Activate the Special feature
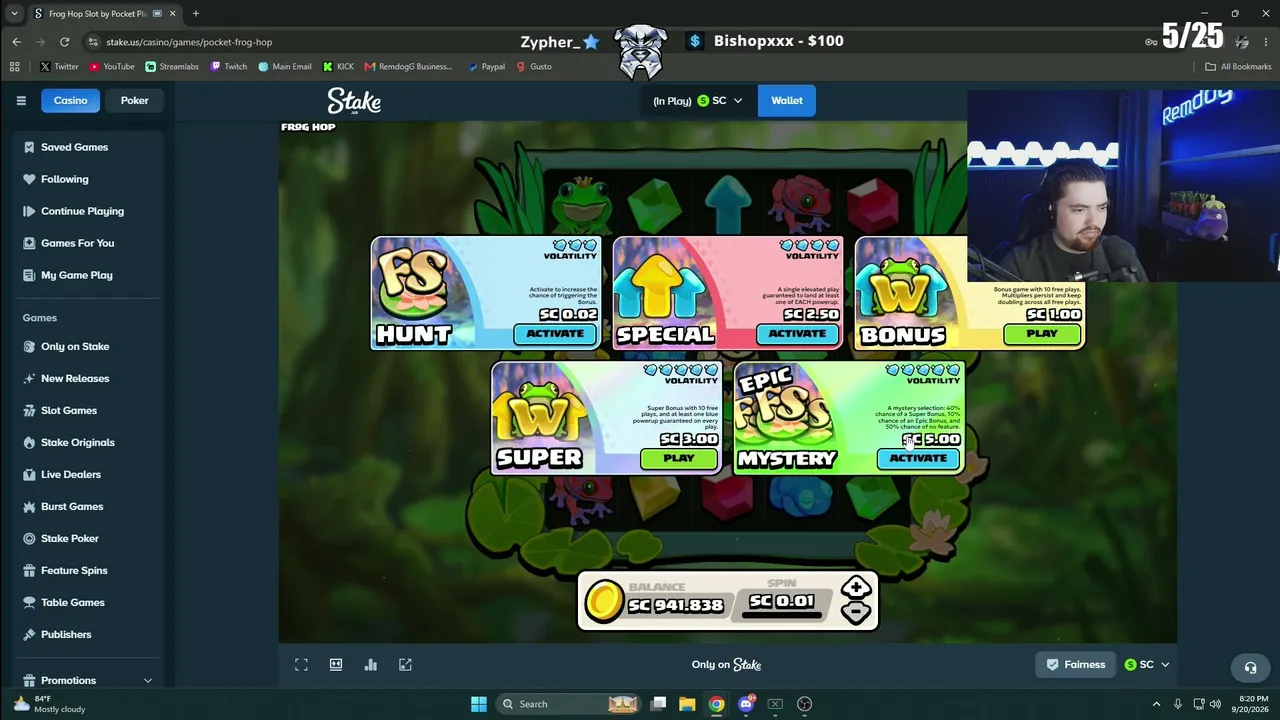 point(797,334)
